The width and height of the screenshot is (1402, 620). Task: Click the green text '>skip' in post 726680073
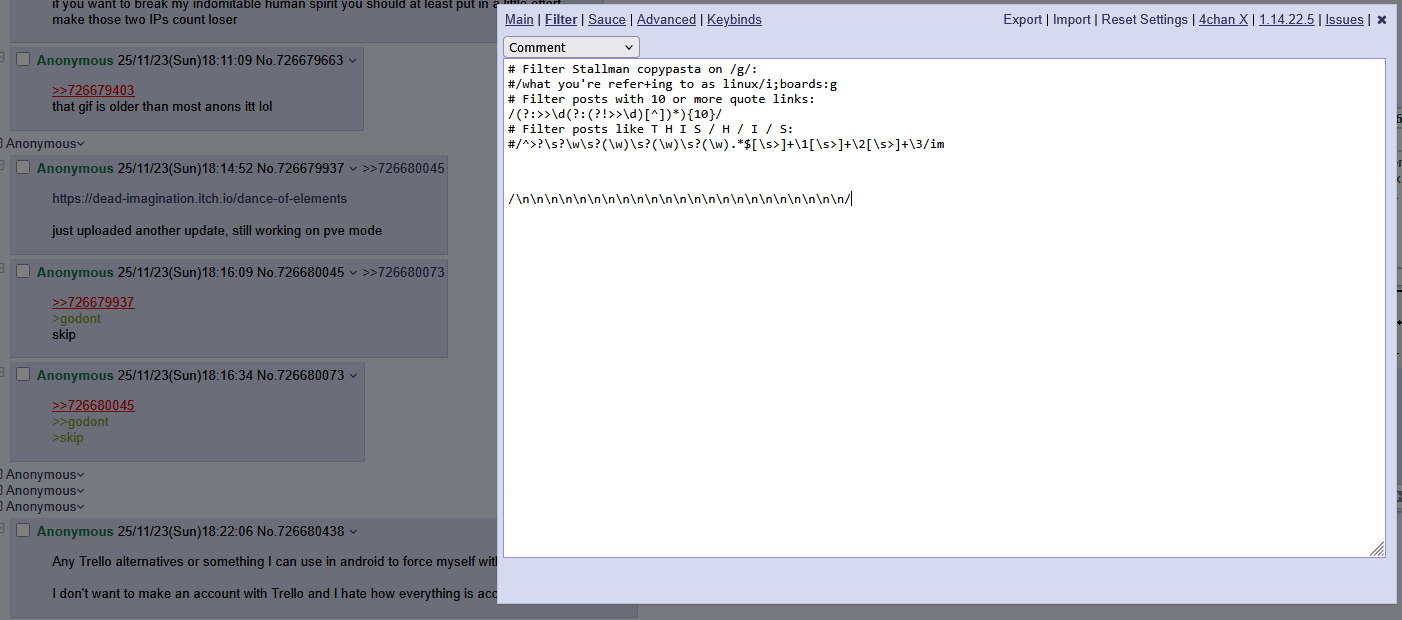68,437
